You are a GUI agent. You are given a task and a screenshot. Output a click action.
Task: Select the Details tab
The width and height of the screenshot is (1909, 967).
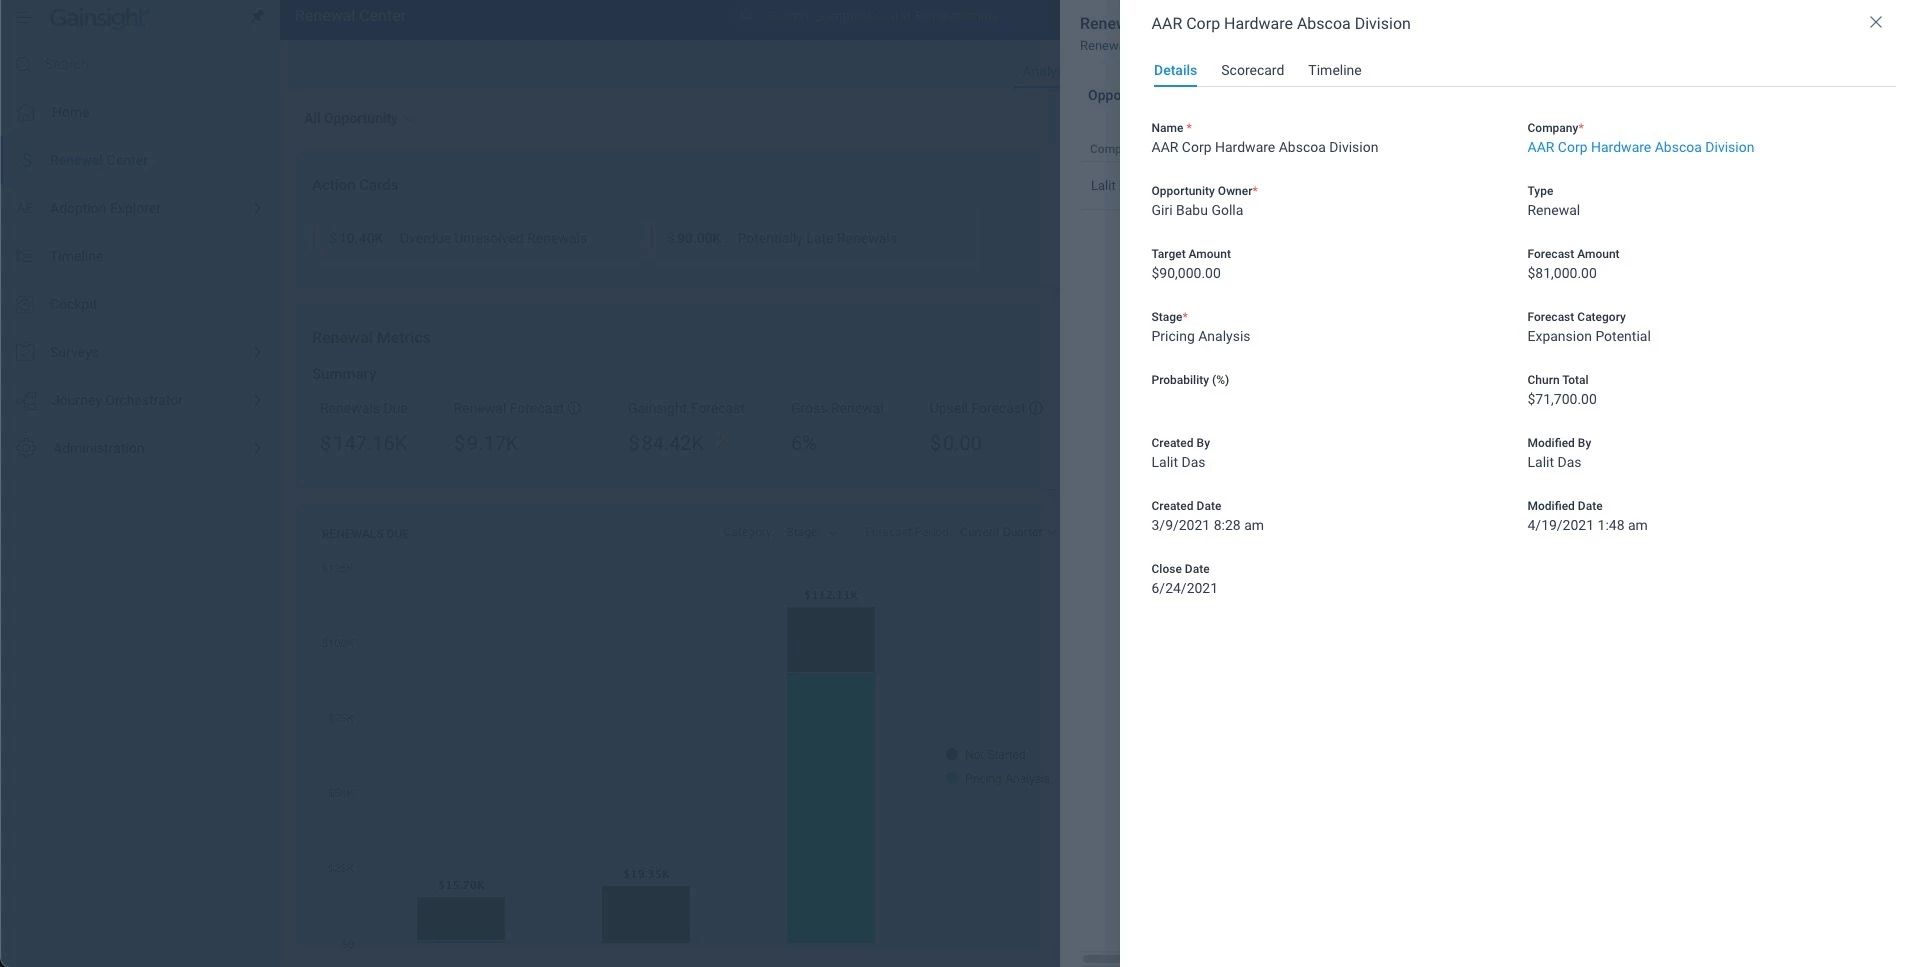[x=1175, y=70]
